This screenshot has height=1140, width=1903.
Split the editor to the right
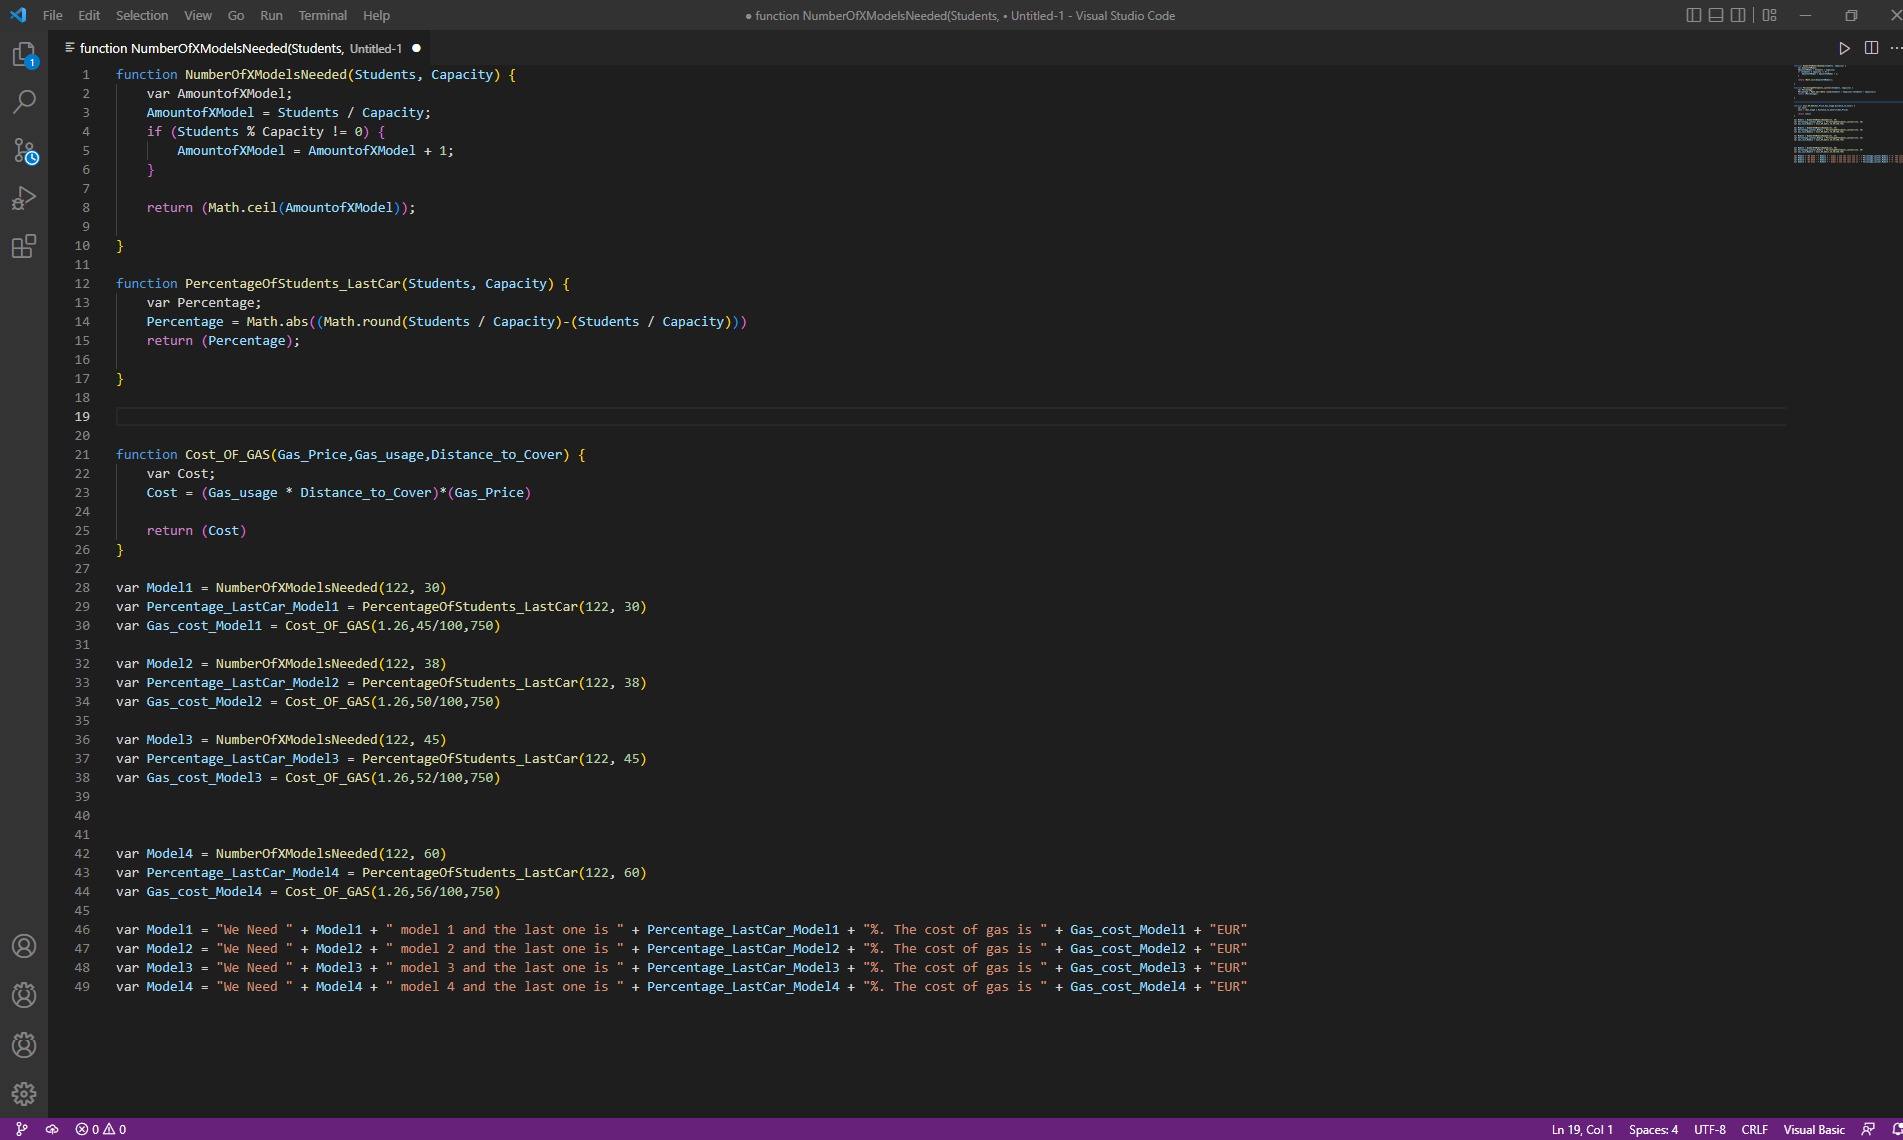[x=1871, y=48]
